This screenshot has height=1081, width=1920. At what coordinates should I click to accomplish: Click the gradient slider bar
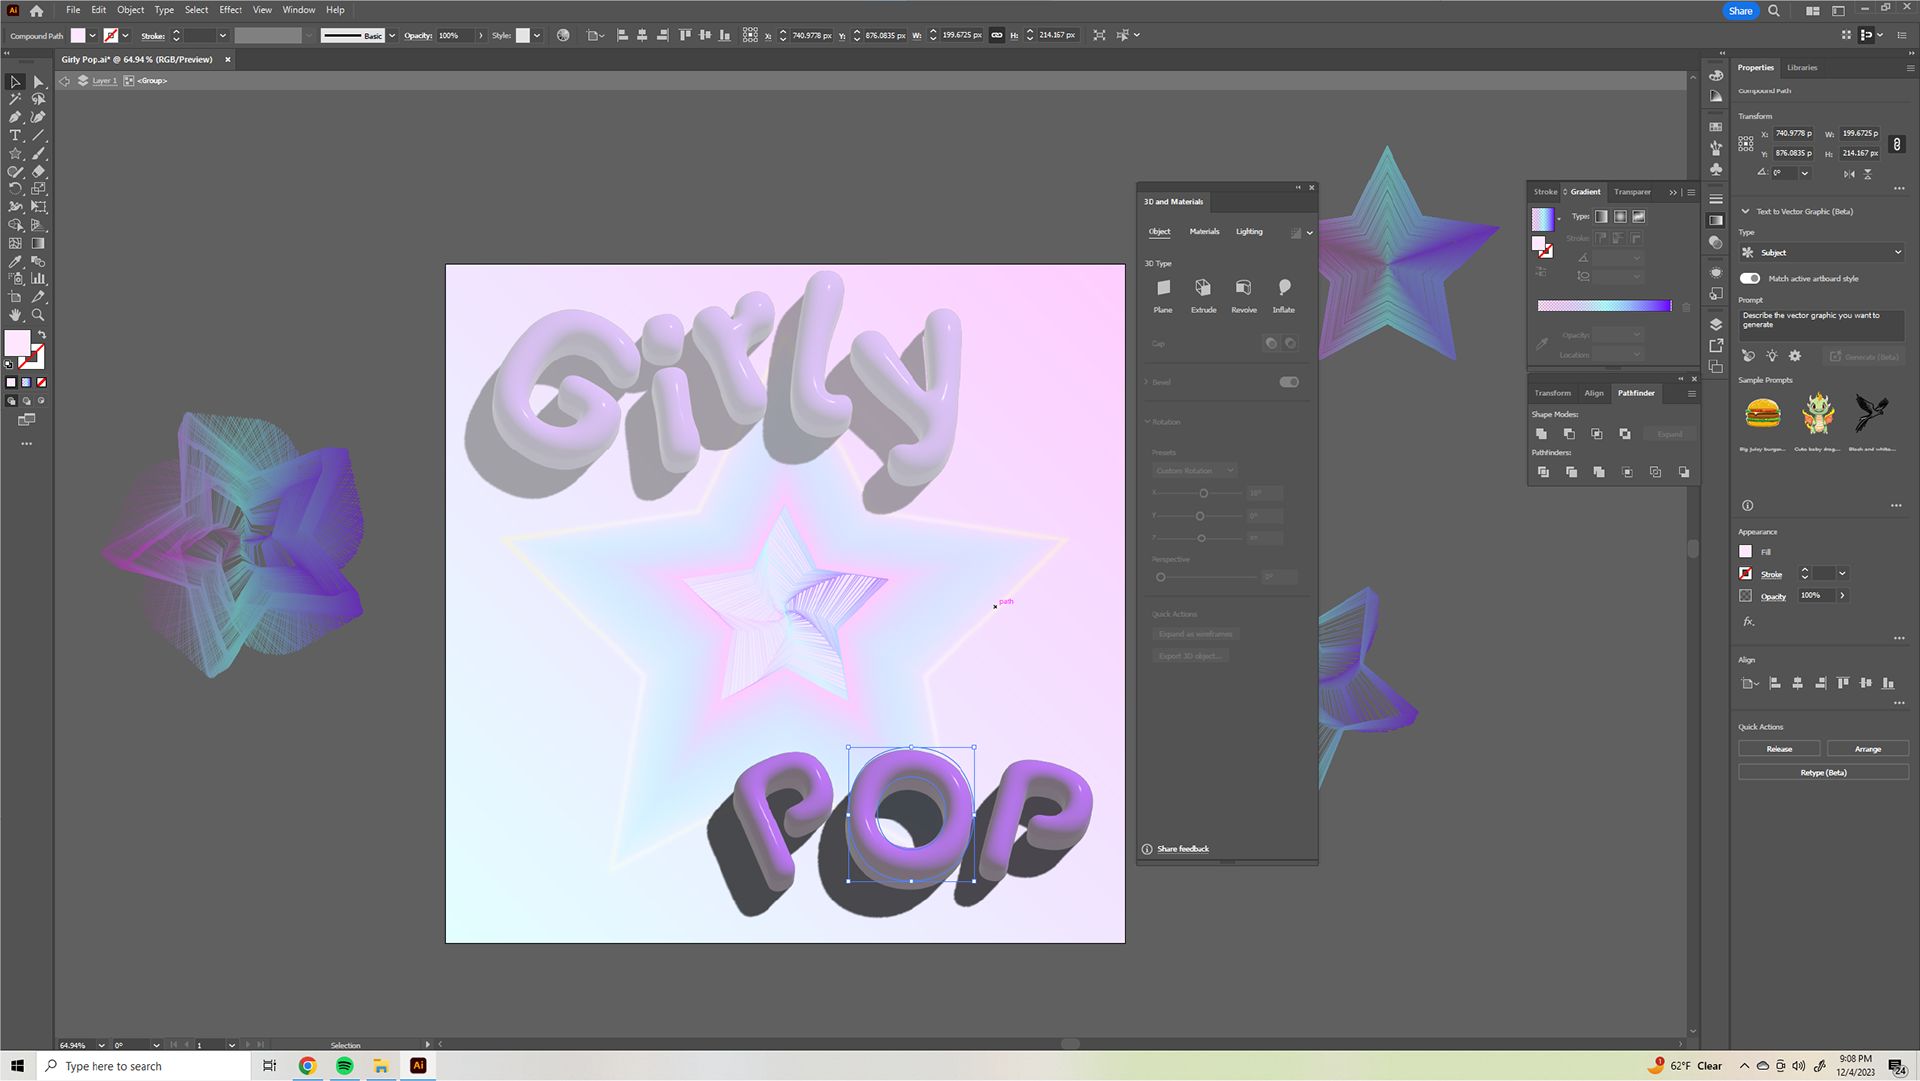(x=1604, y=306)
